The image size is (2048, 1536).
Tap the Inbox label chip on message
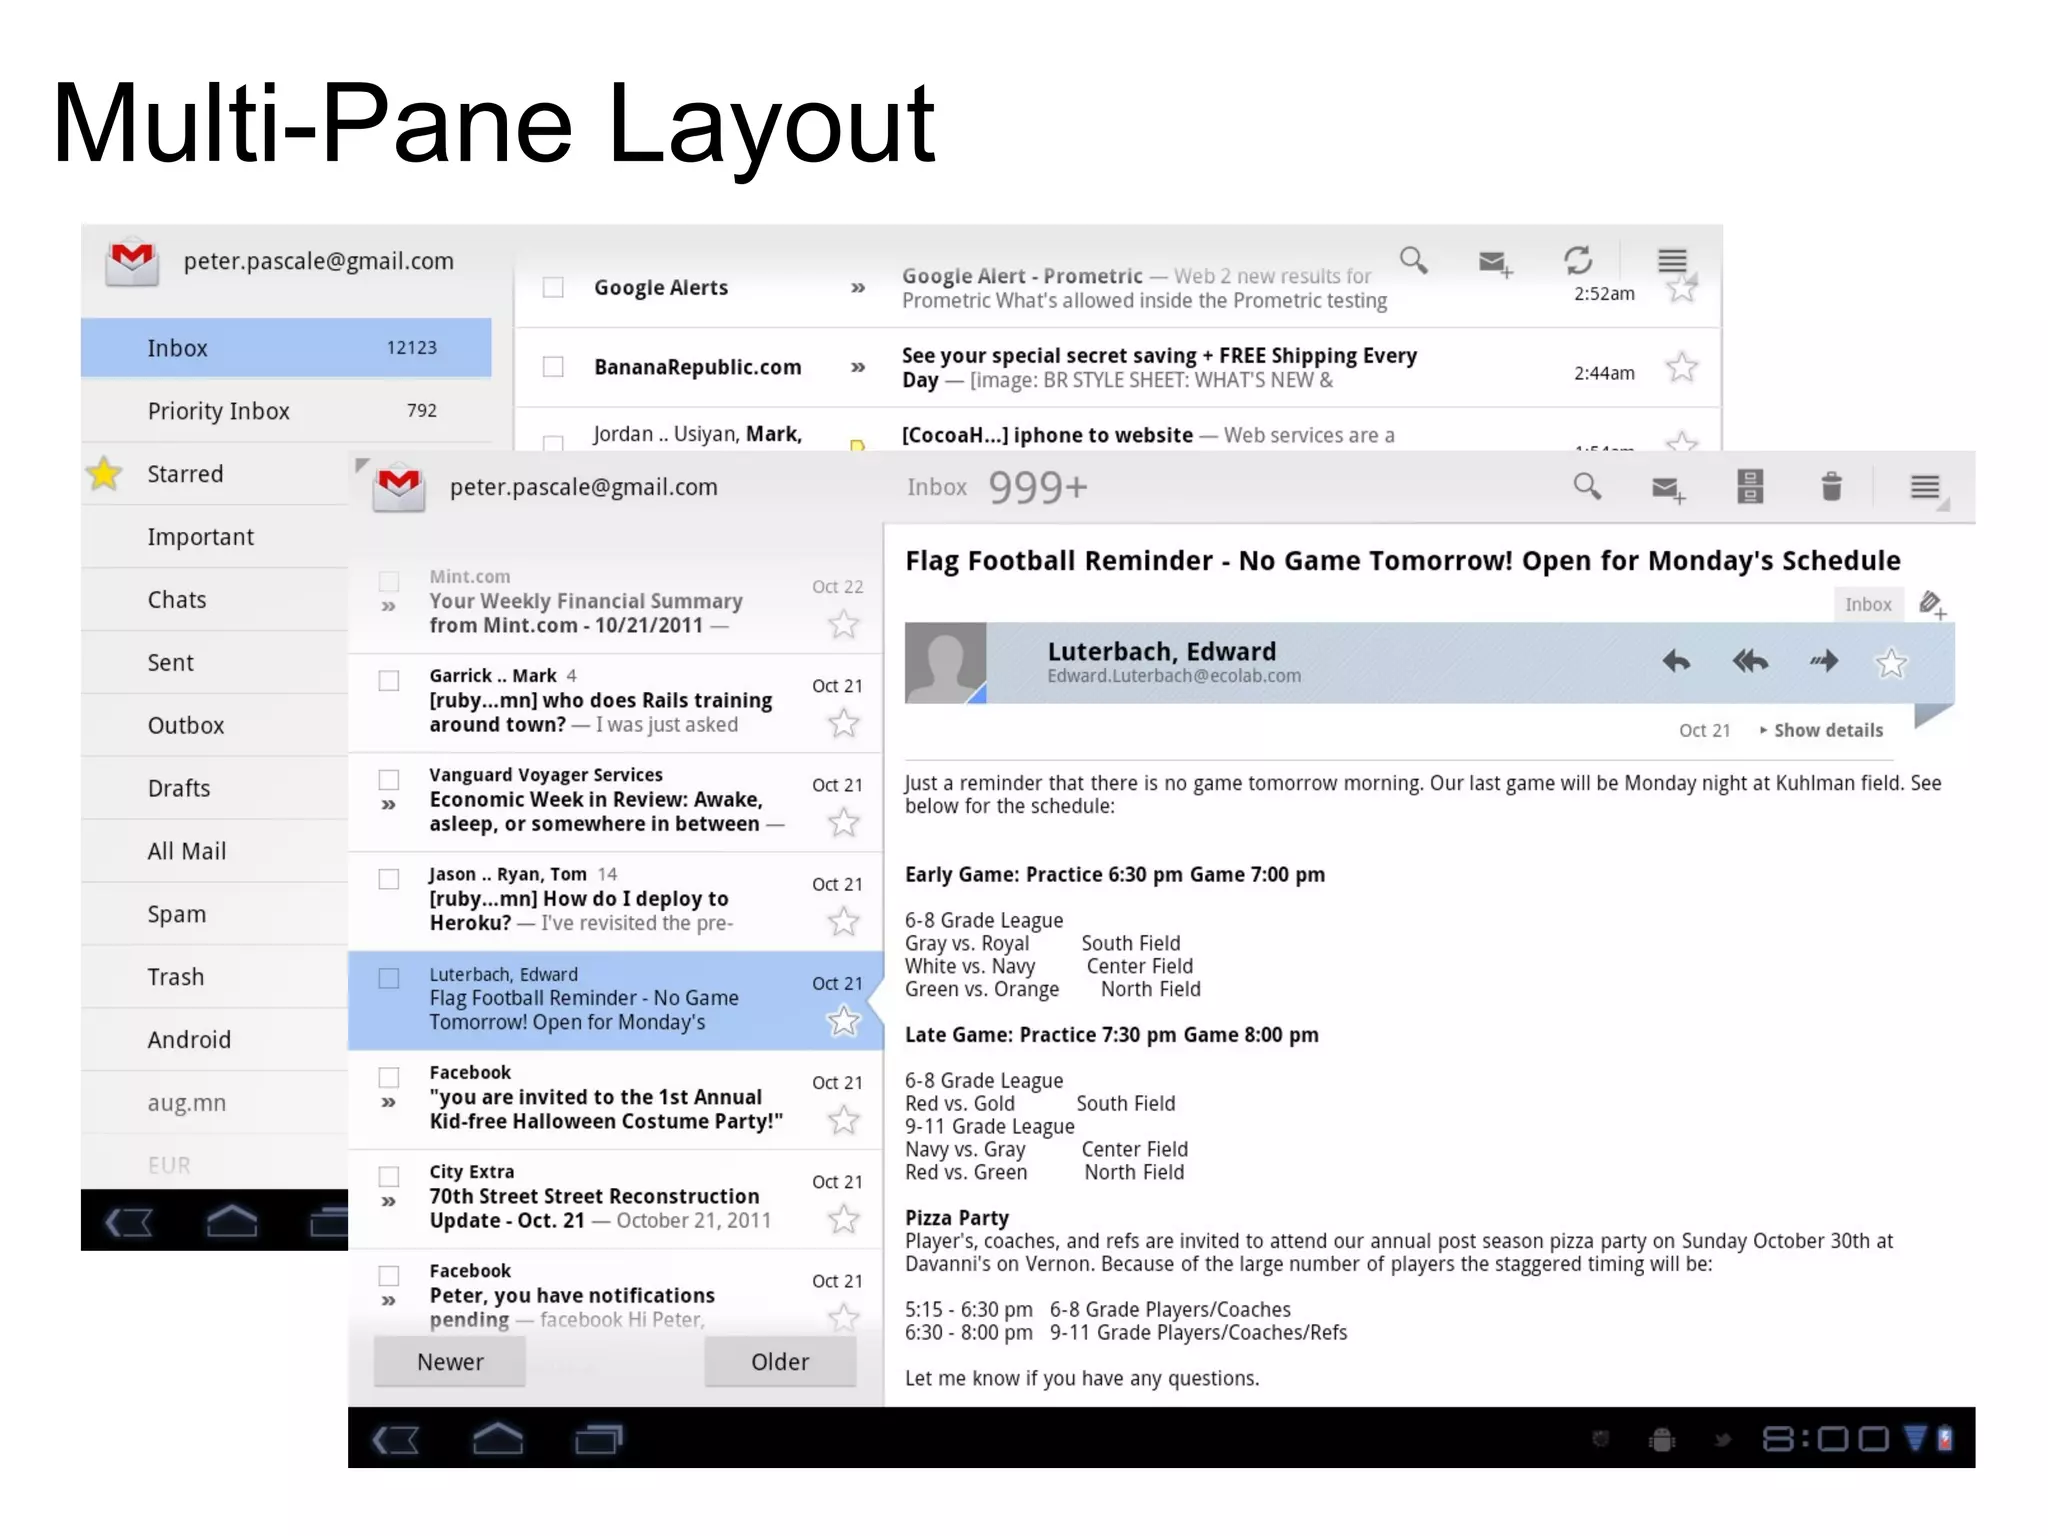click(1868, 605)
